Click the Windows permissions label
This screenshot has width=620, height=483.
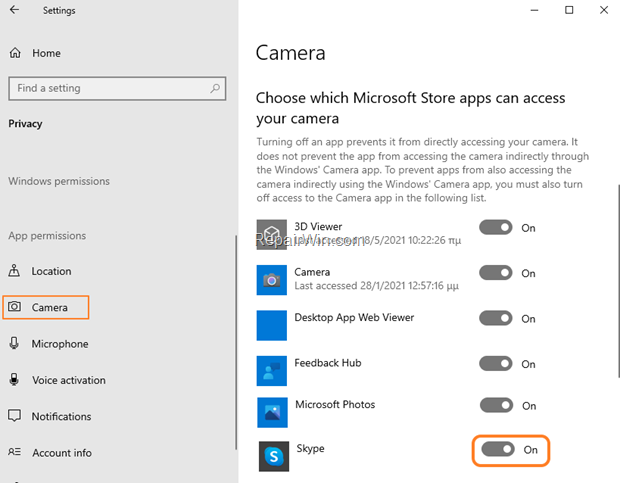(59, 181)
